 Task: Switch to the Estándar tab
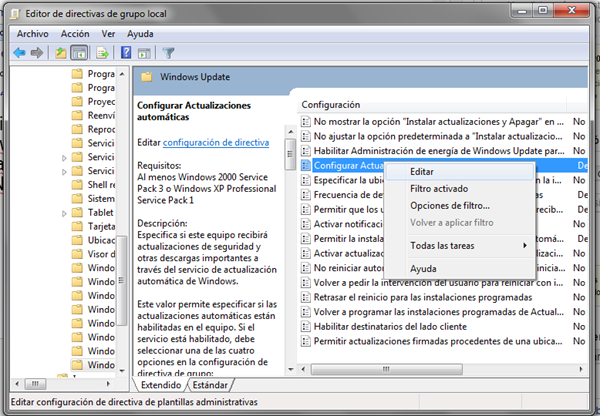pyautogui.click(x=208, y=384)
